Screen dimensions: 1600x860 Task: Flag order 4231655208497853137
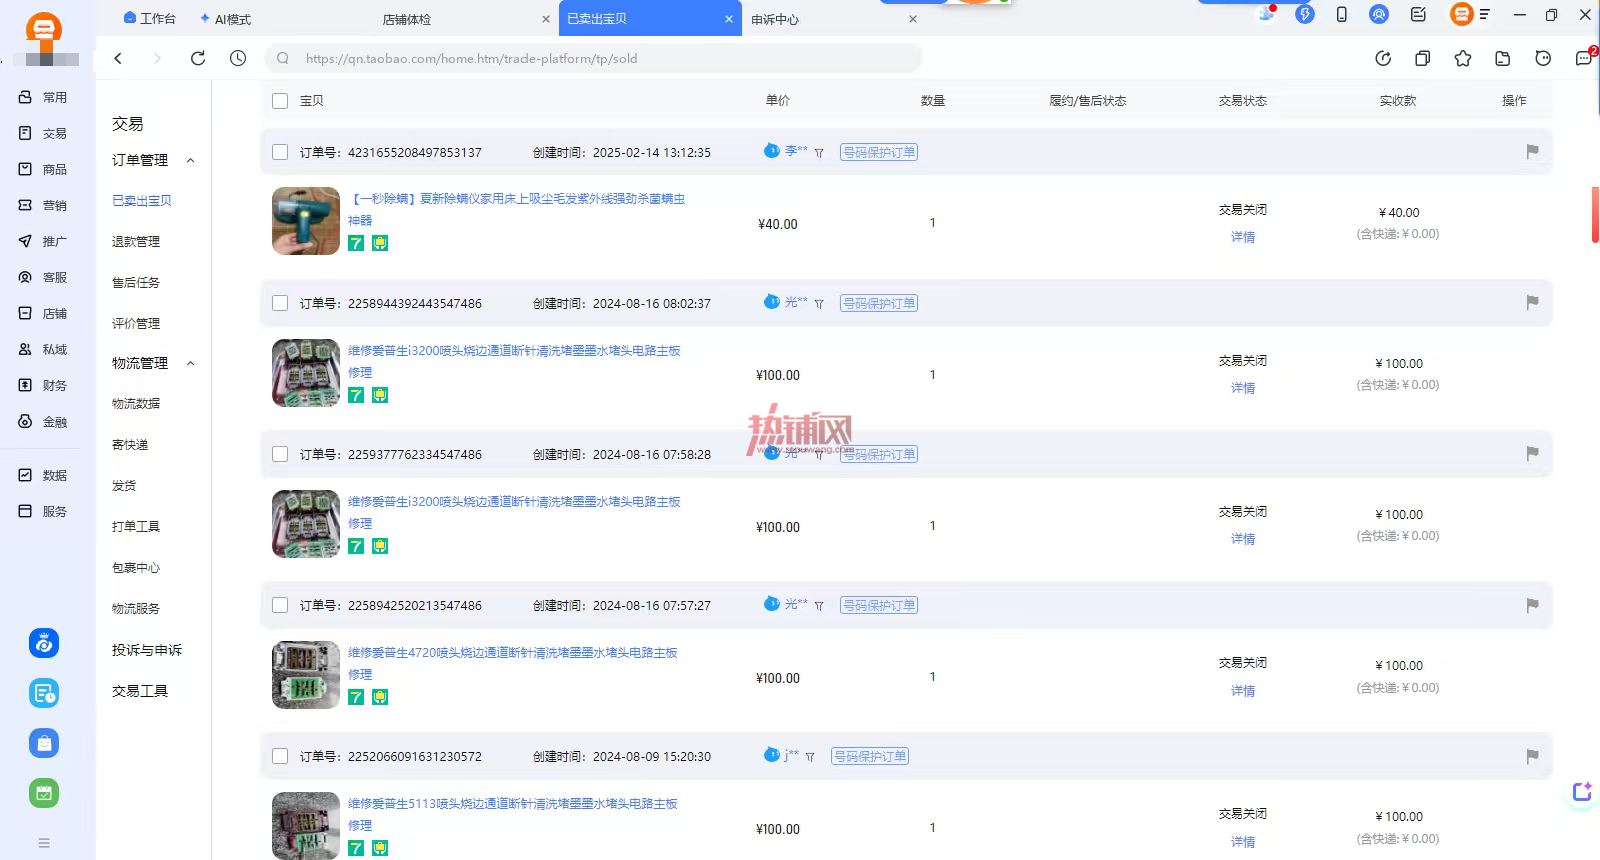(1532, 151)
